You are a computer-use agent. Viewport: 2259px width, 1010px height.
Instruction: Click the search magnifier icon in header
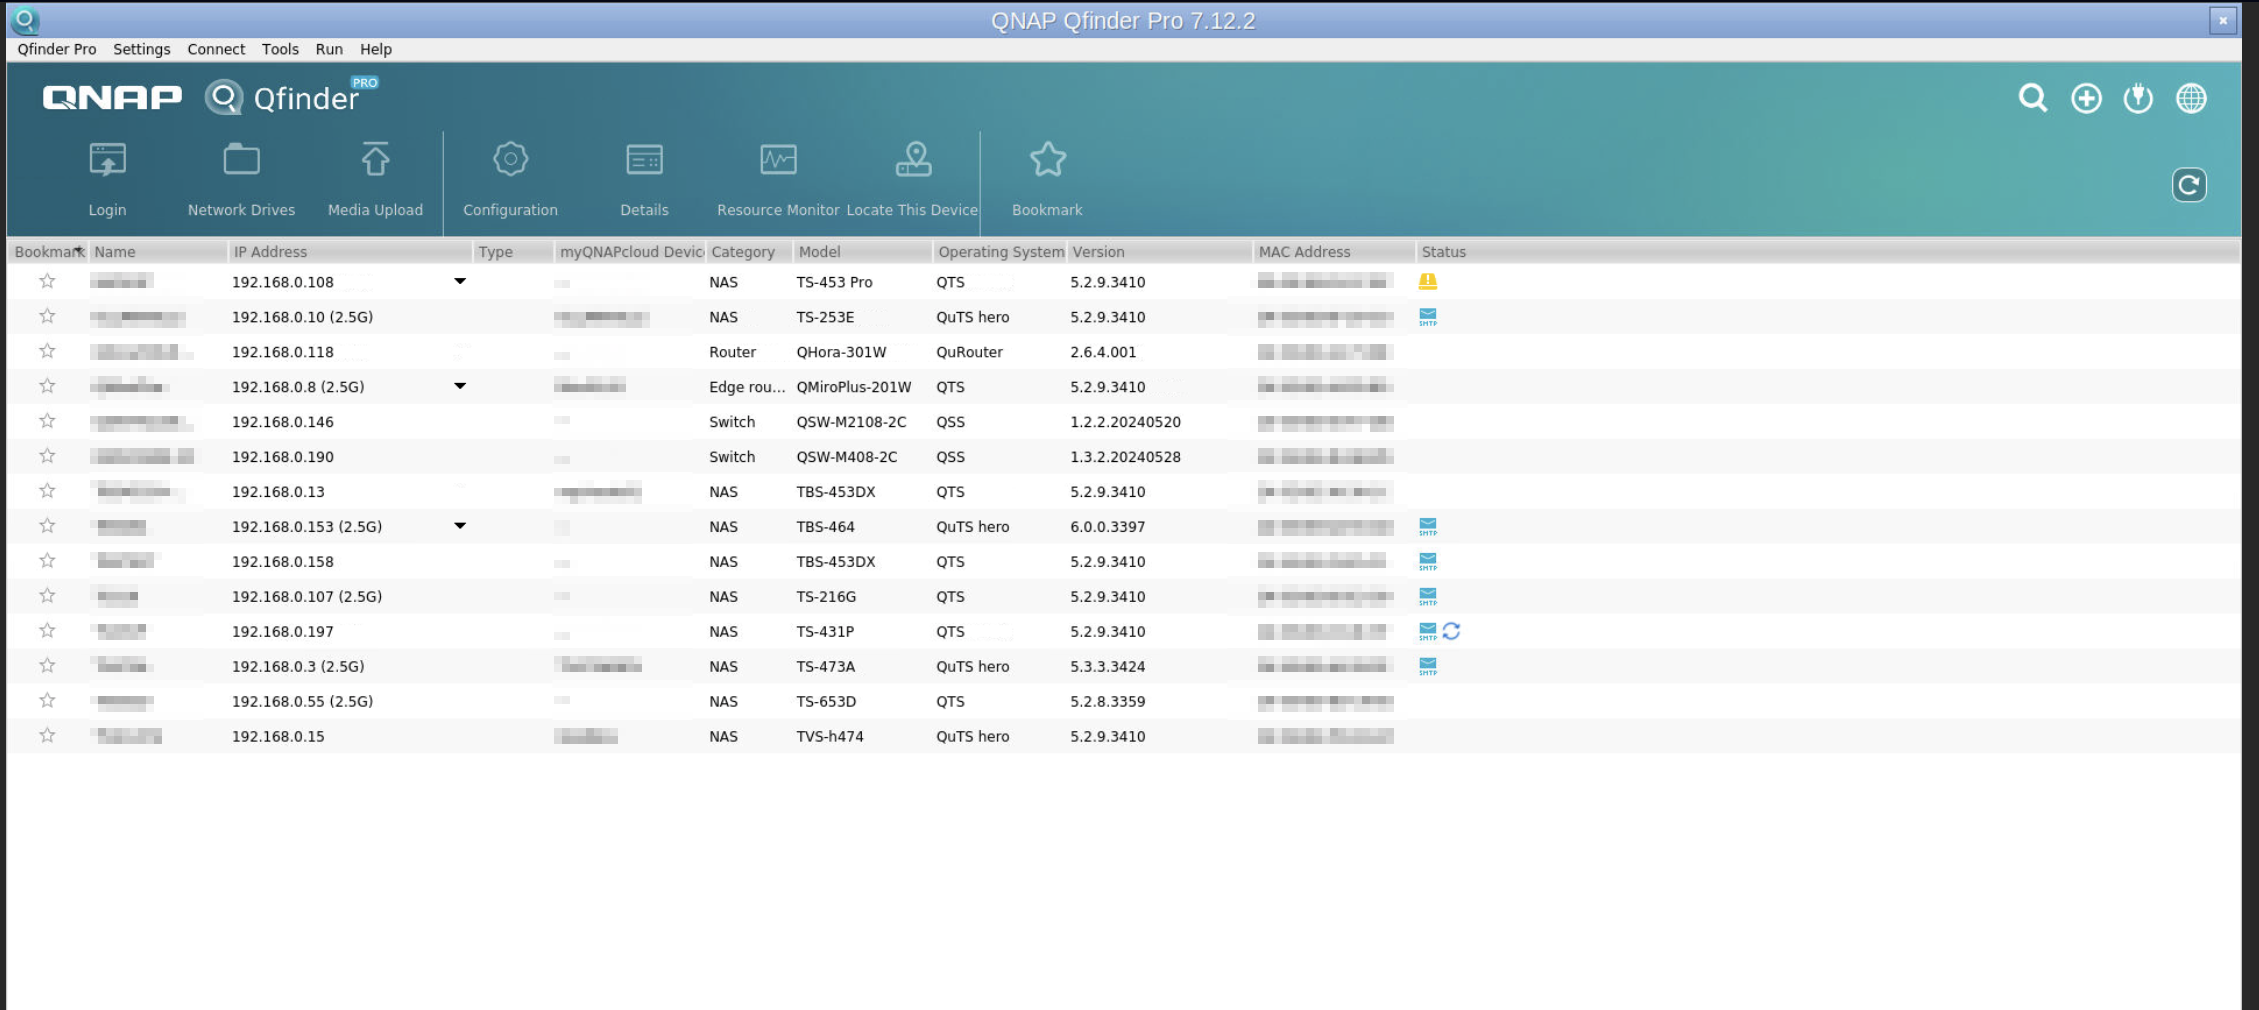tap(2033, 98)
